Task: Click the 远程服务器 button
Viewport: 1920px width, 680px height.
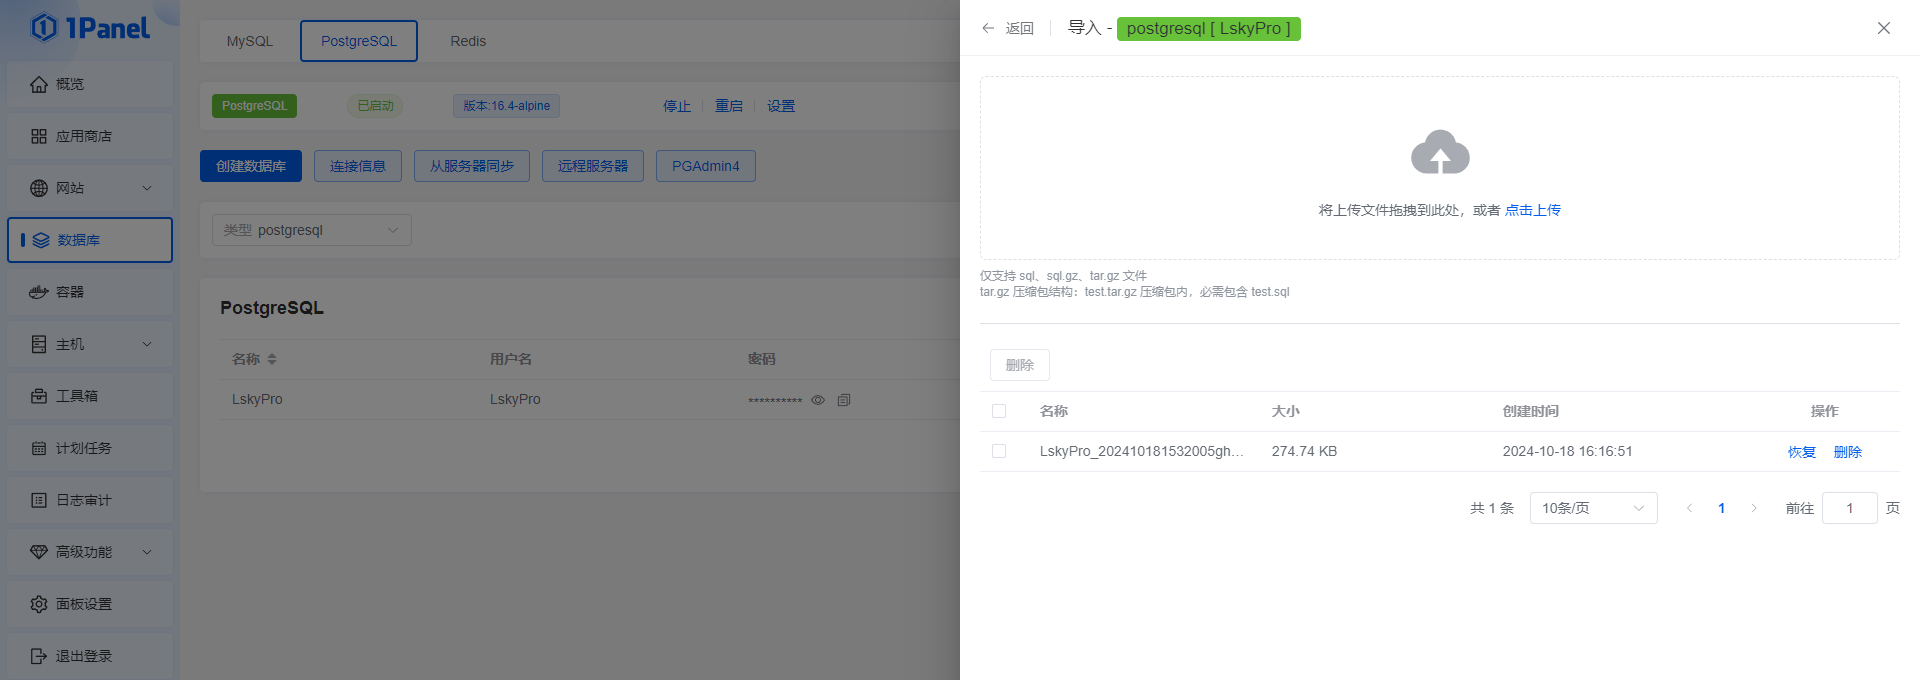Action: (x=593, y=166)
